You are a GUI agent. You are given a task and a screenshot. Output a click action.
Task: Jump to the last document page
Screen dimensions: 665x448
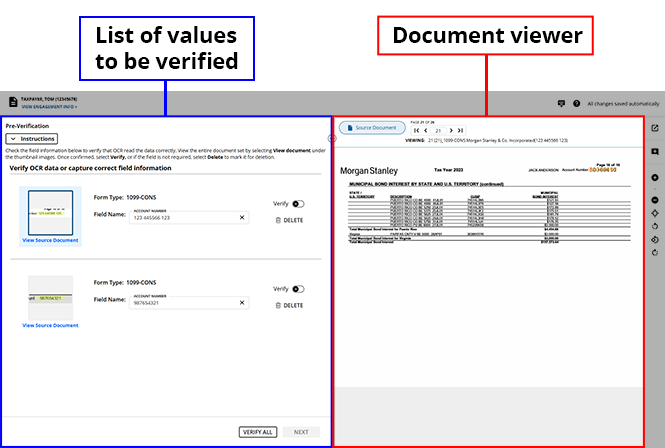pos(460,131)
